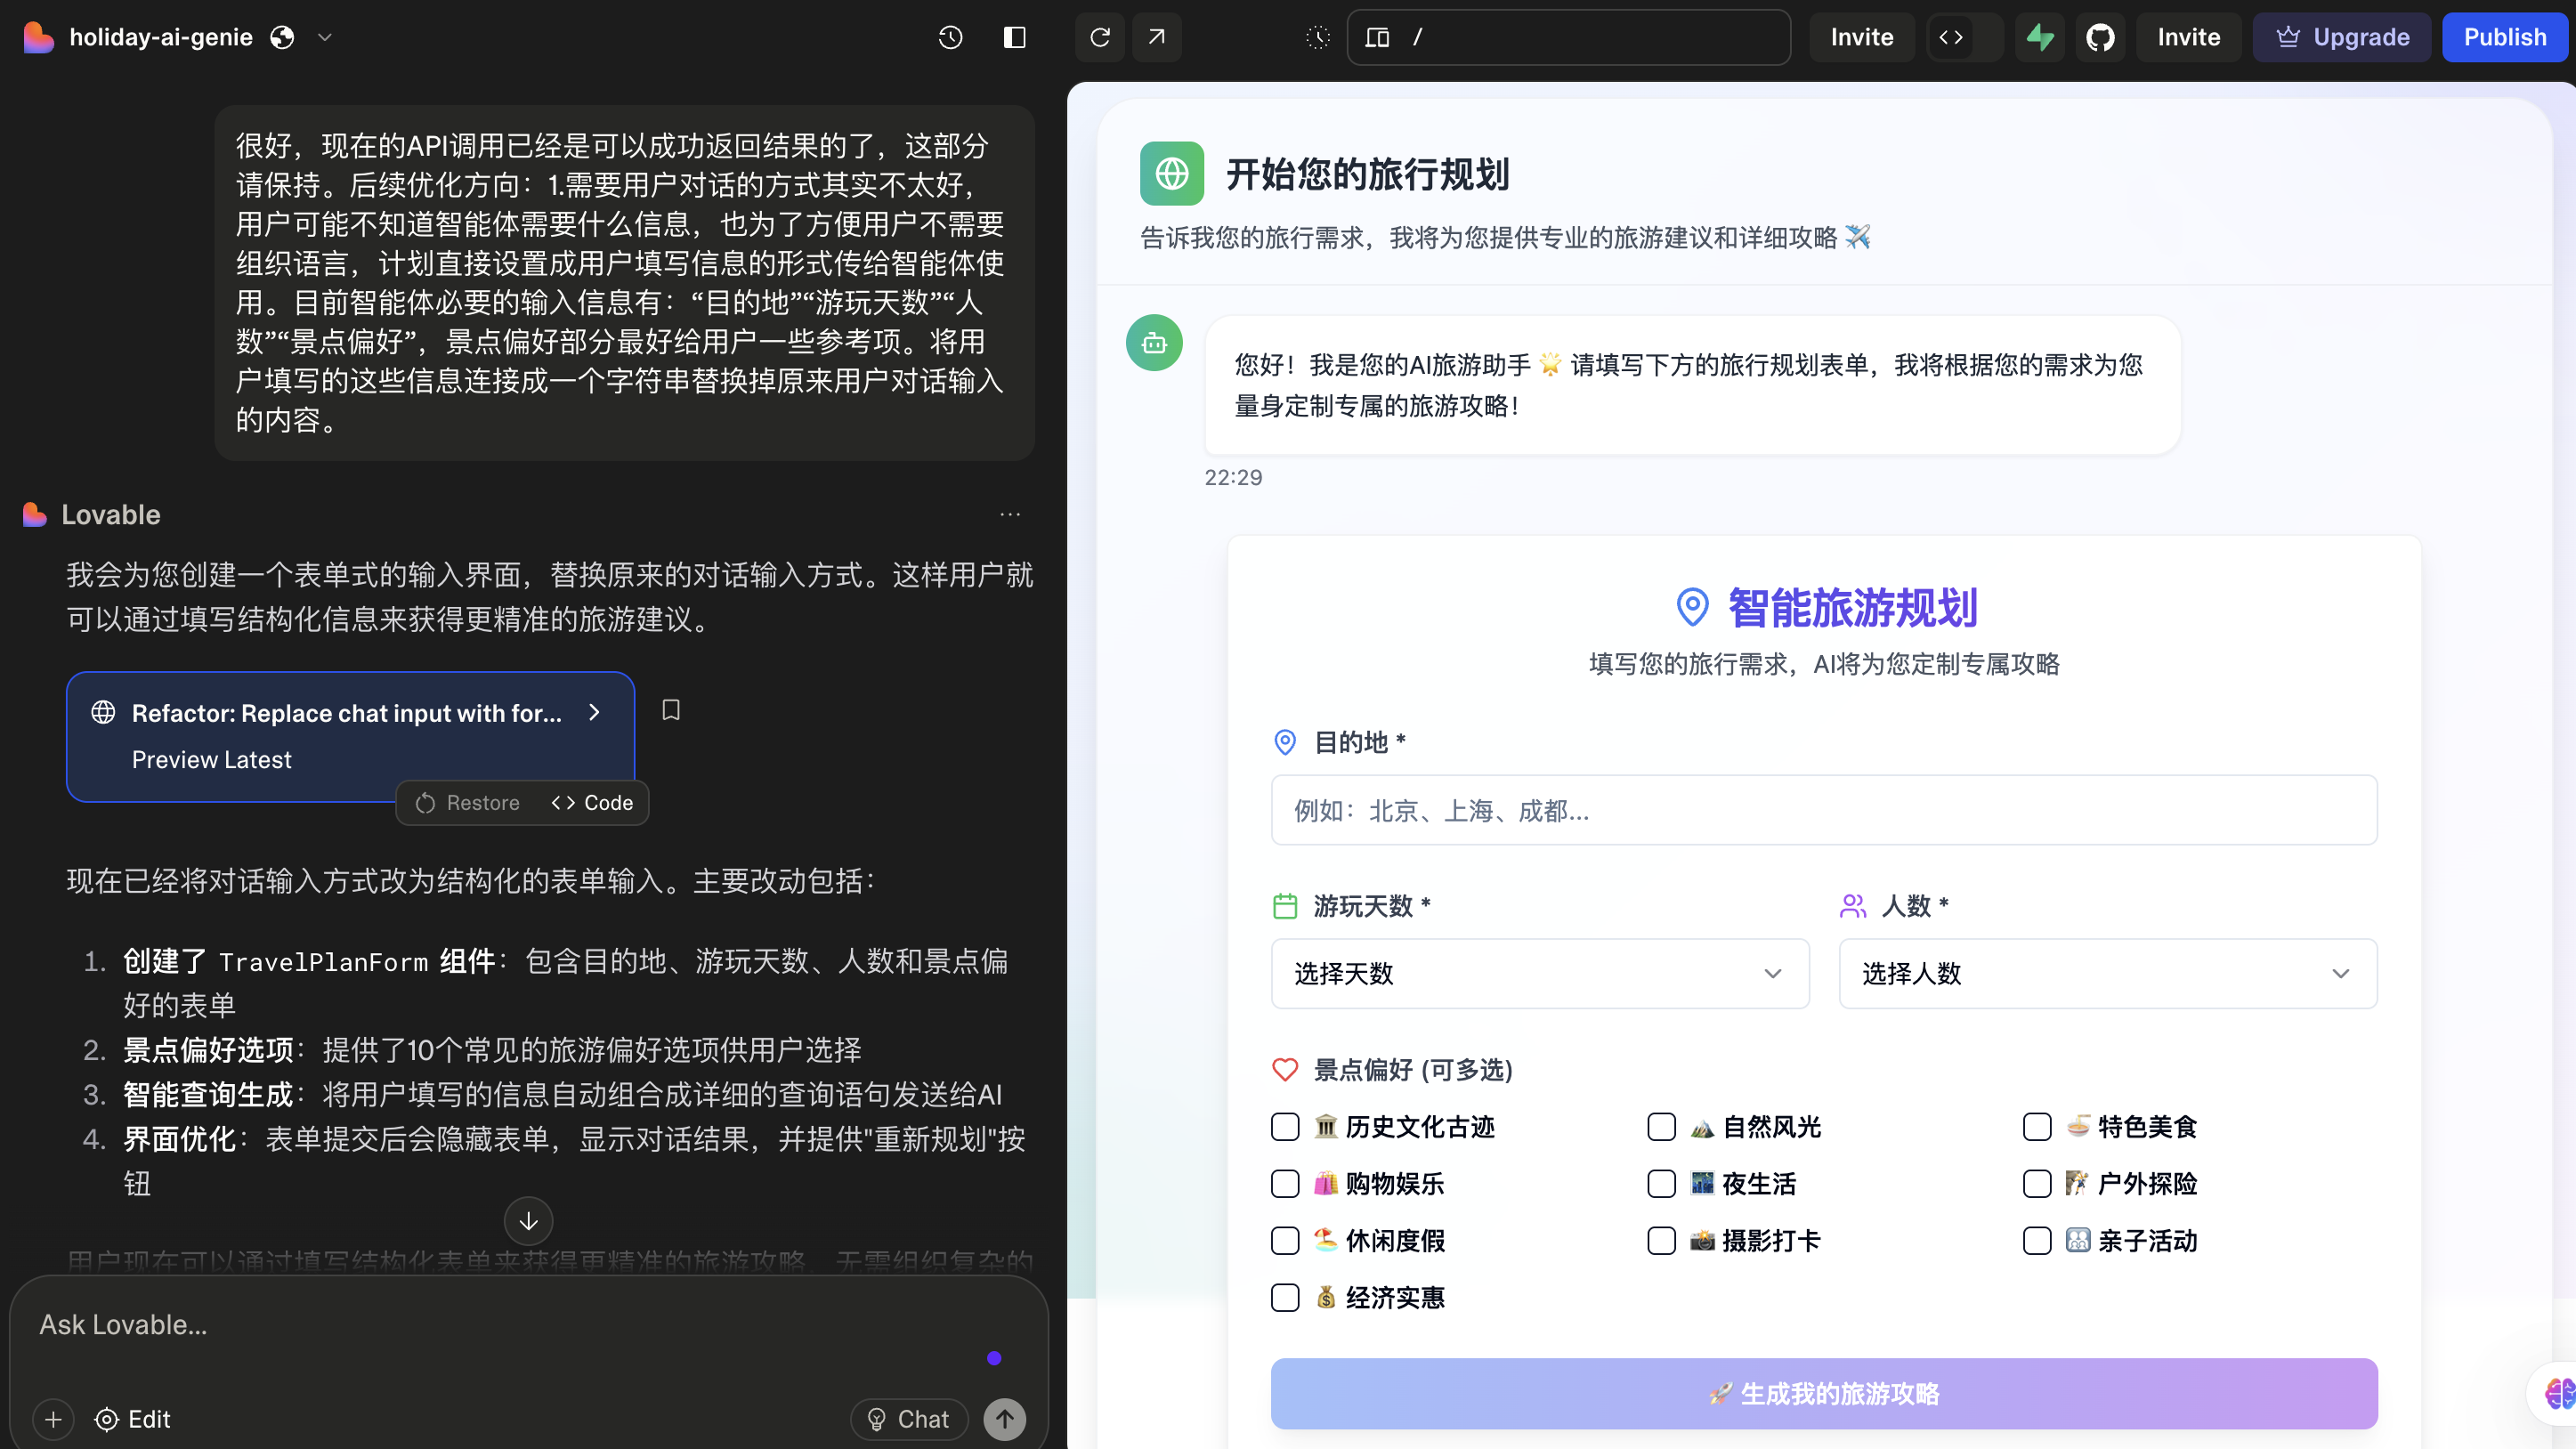Click the Upgrade button

pos(2342,37)
